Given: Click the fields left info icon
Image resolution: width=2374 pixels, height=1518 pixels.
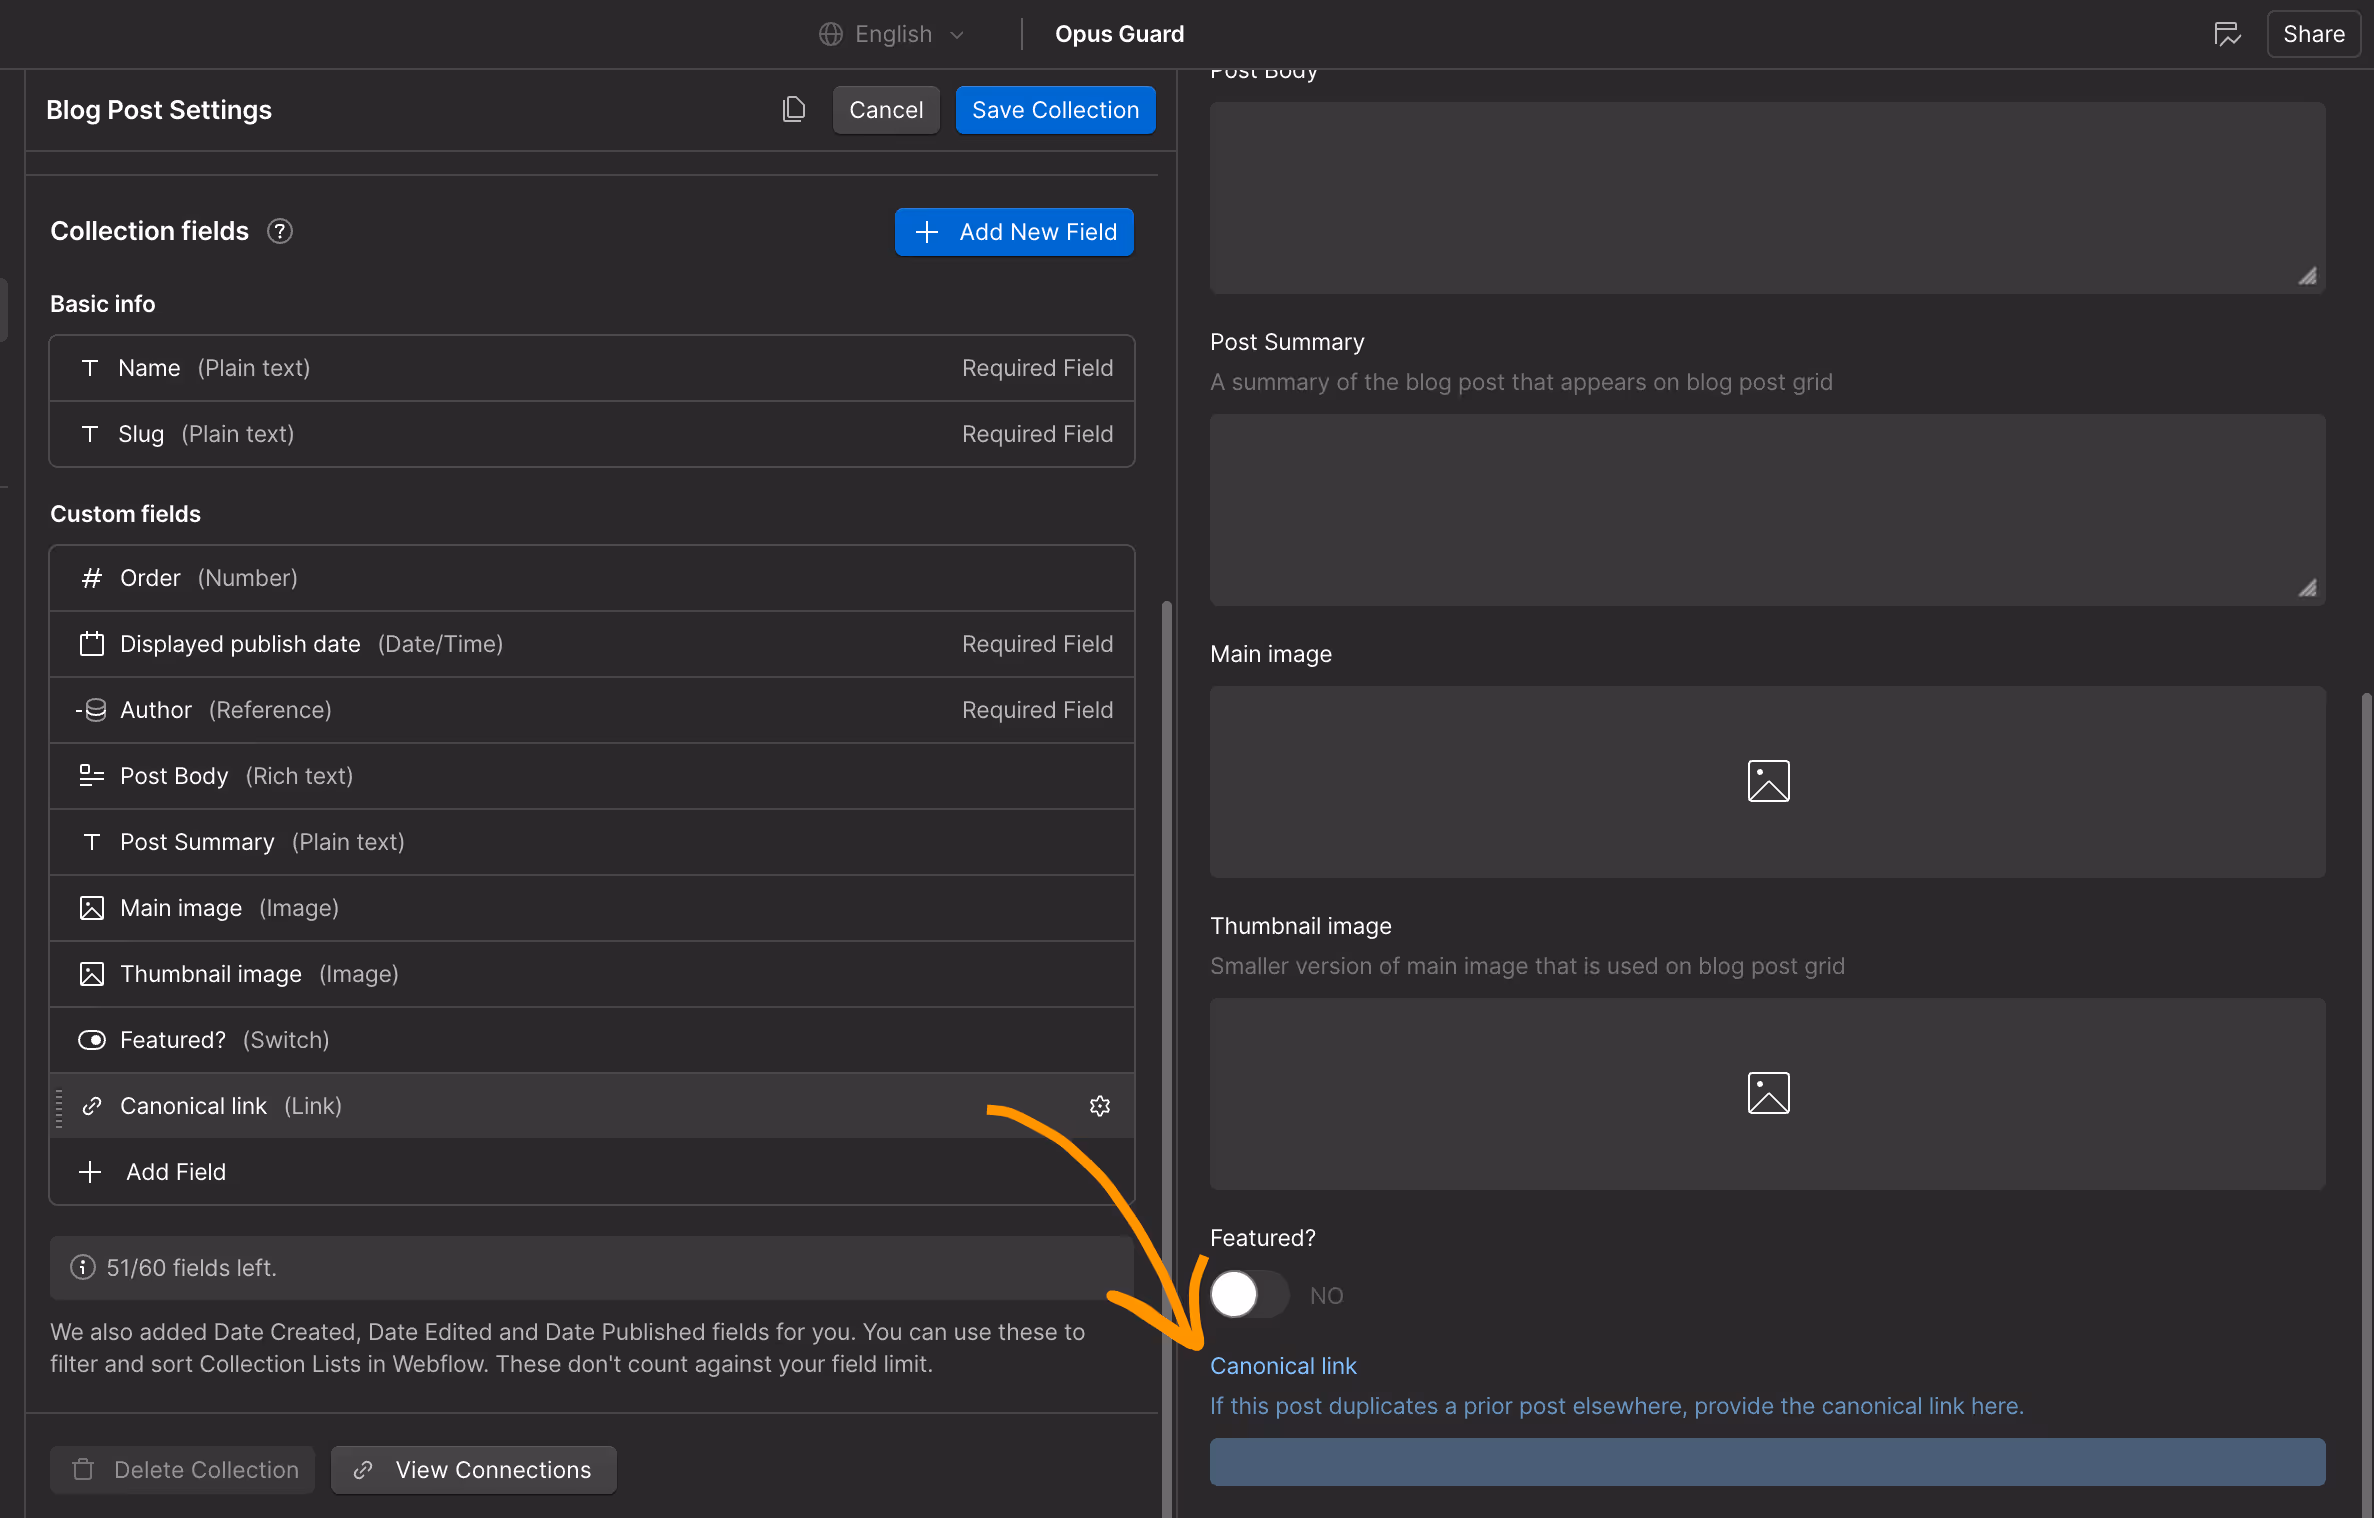Looking at the screenshot, I should pyautogui.click(x=83, y=1268).
